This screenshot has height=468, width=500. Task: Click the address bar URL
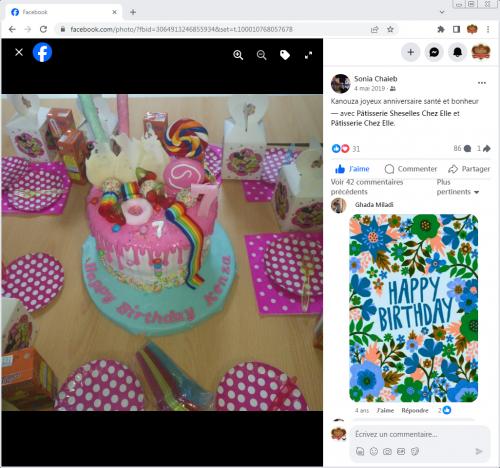181,29
